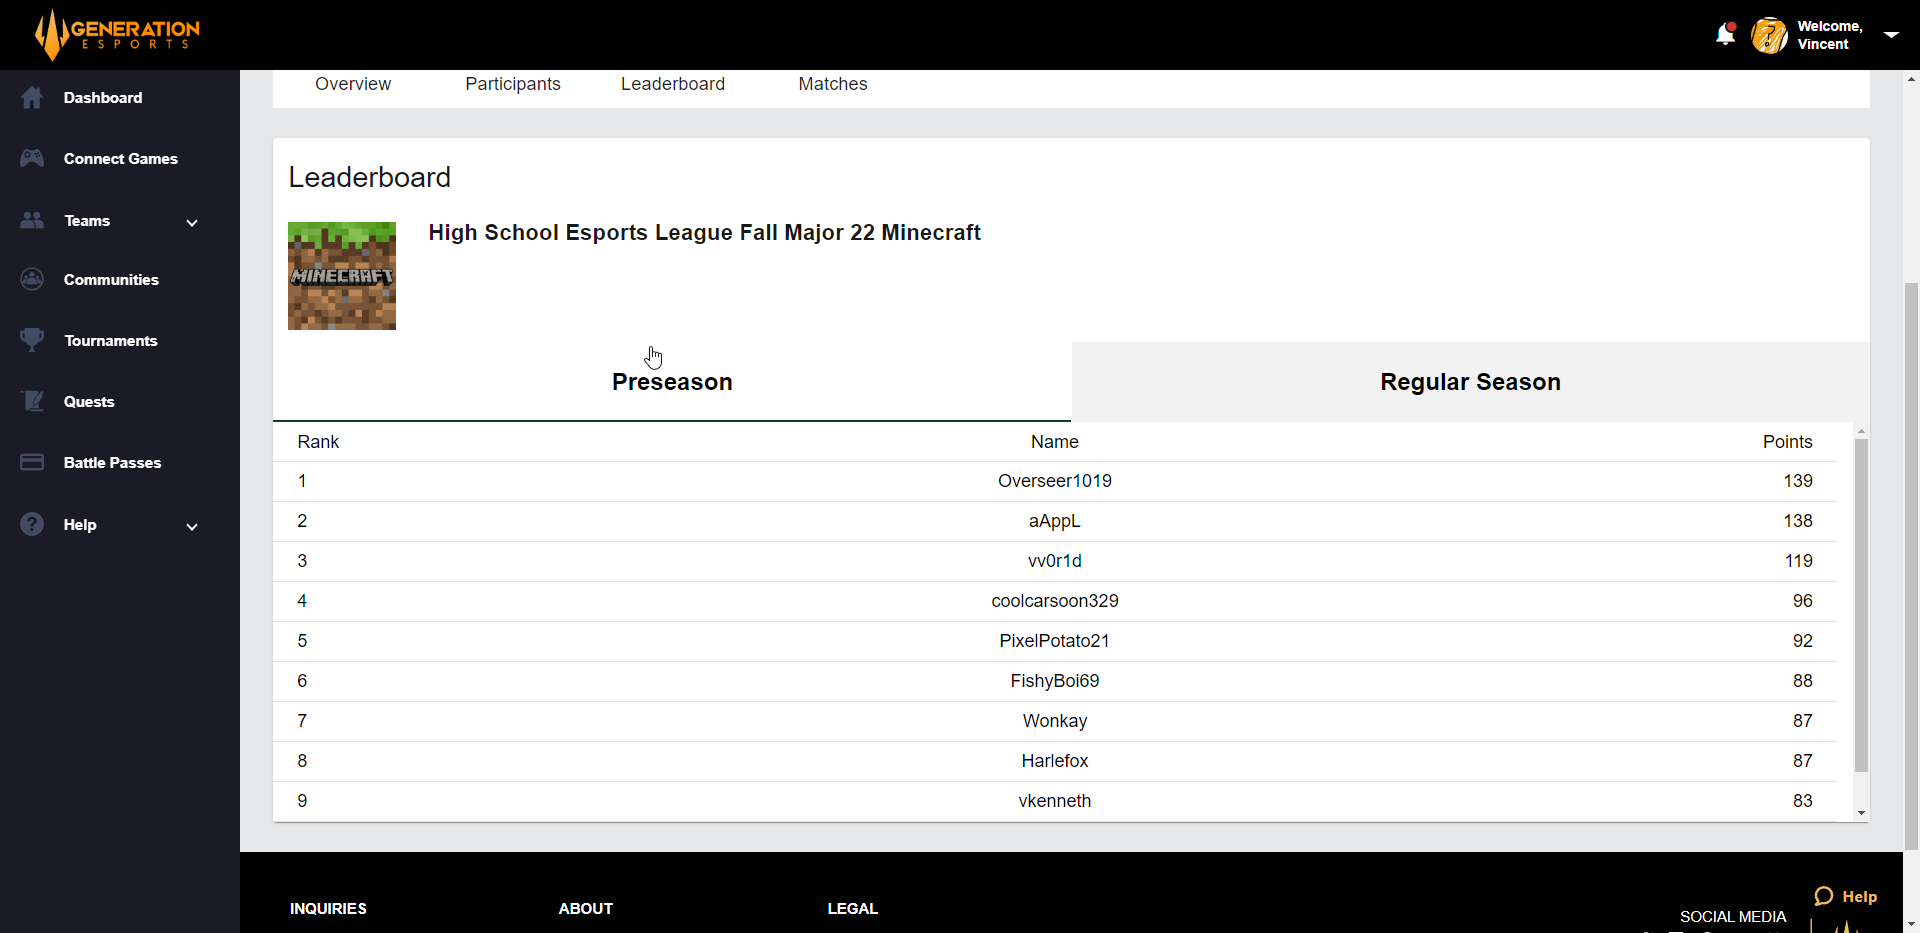Click the Points column header
Screen dimensions: 1920x933
(x=1787, y=442)
